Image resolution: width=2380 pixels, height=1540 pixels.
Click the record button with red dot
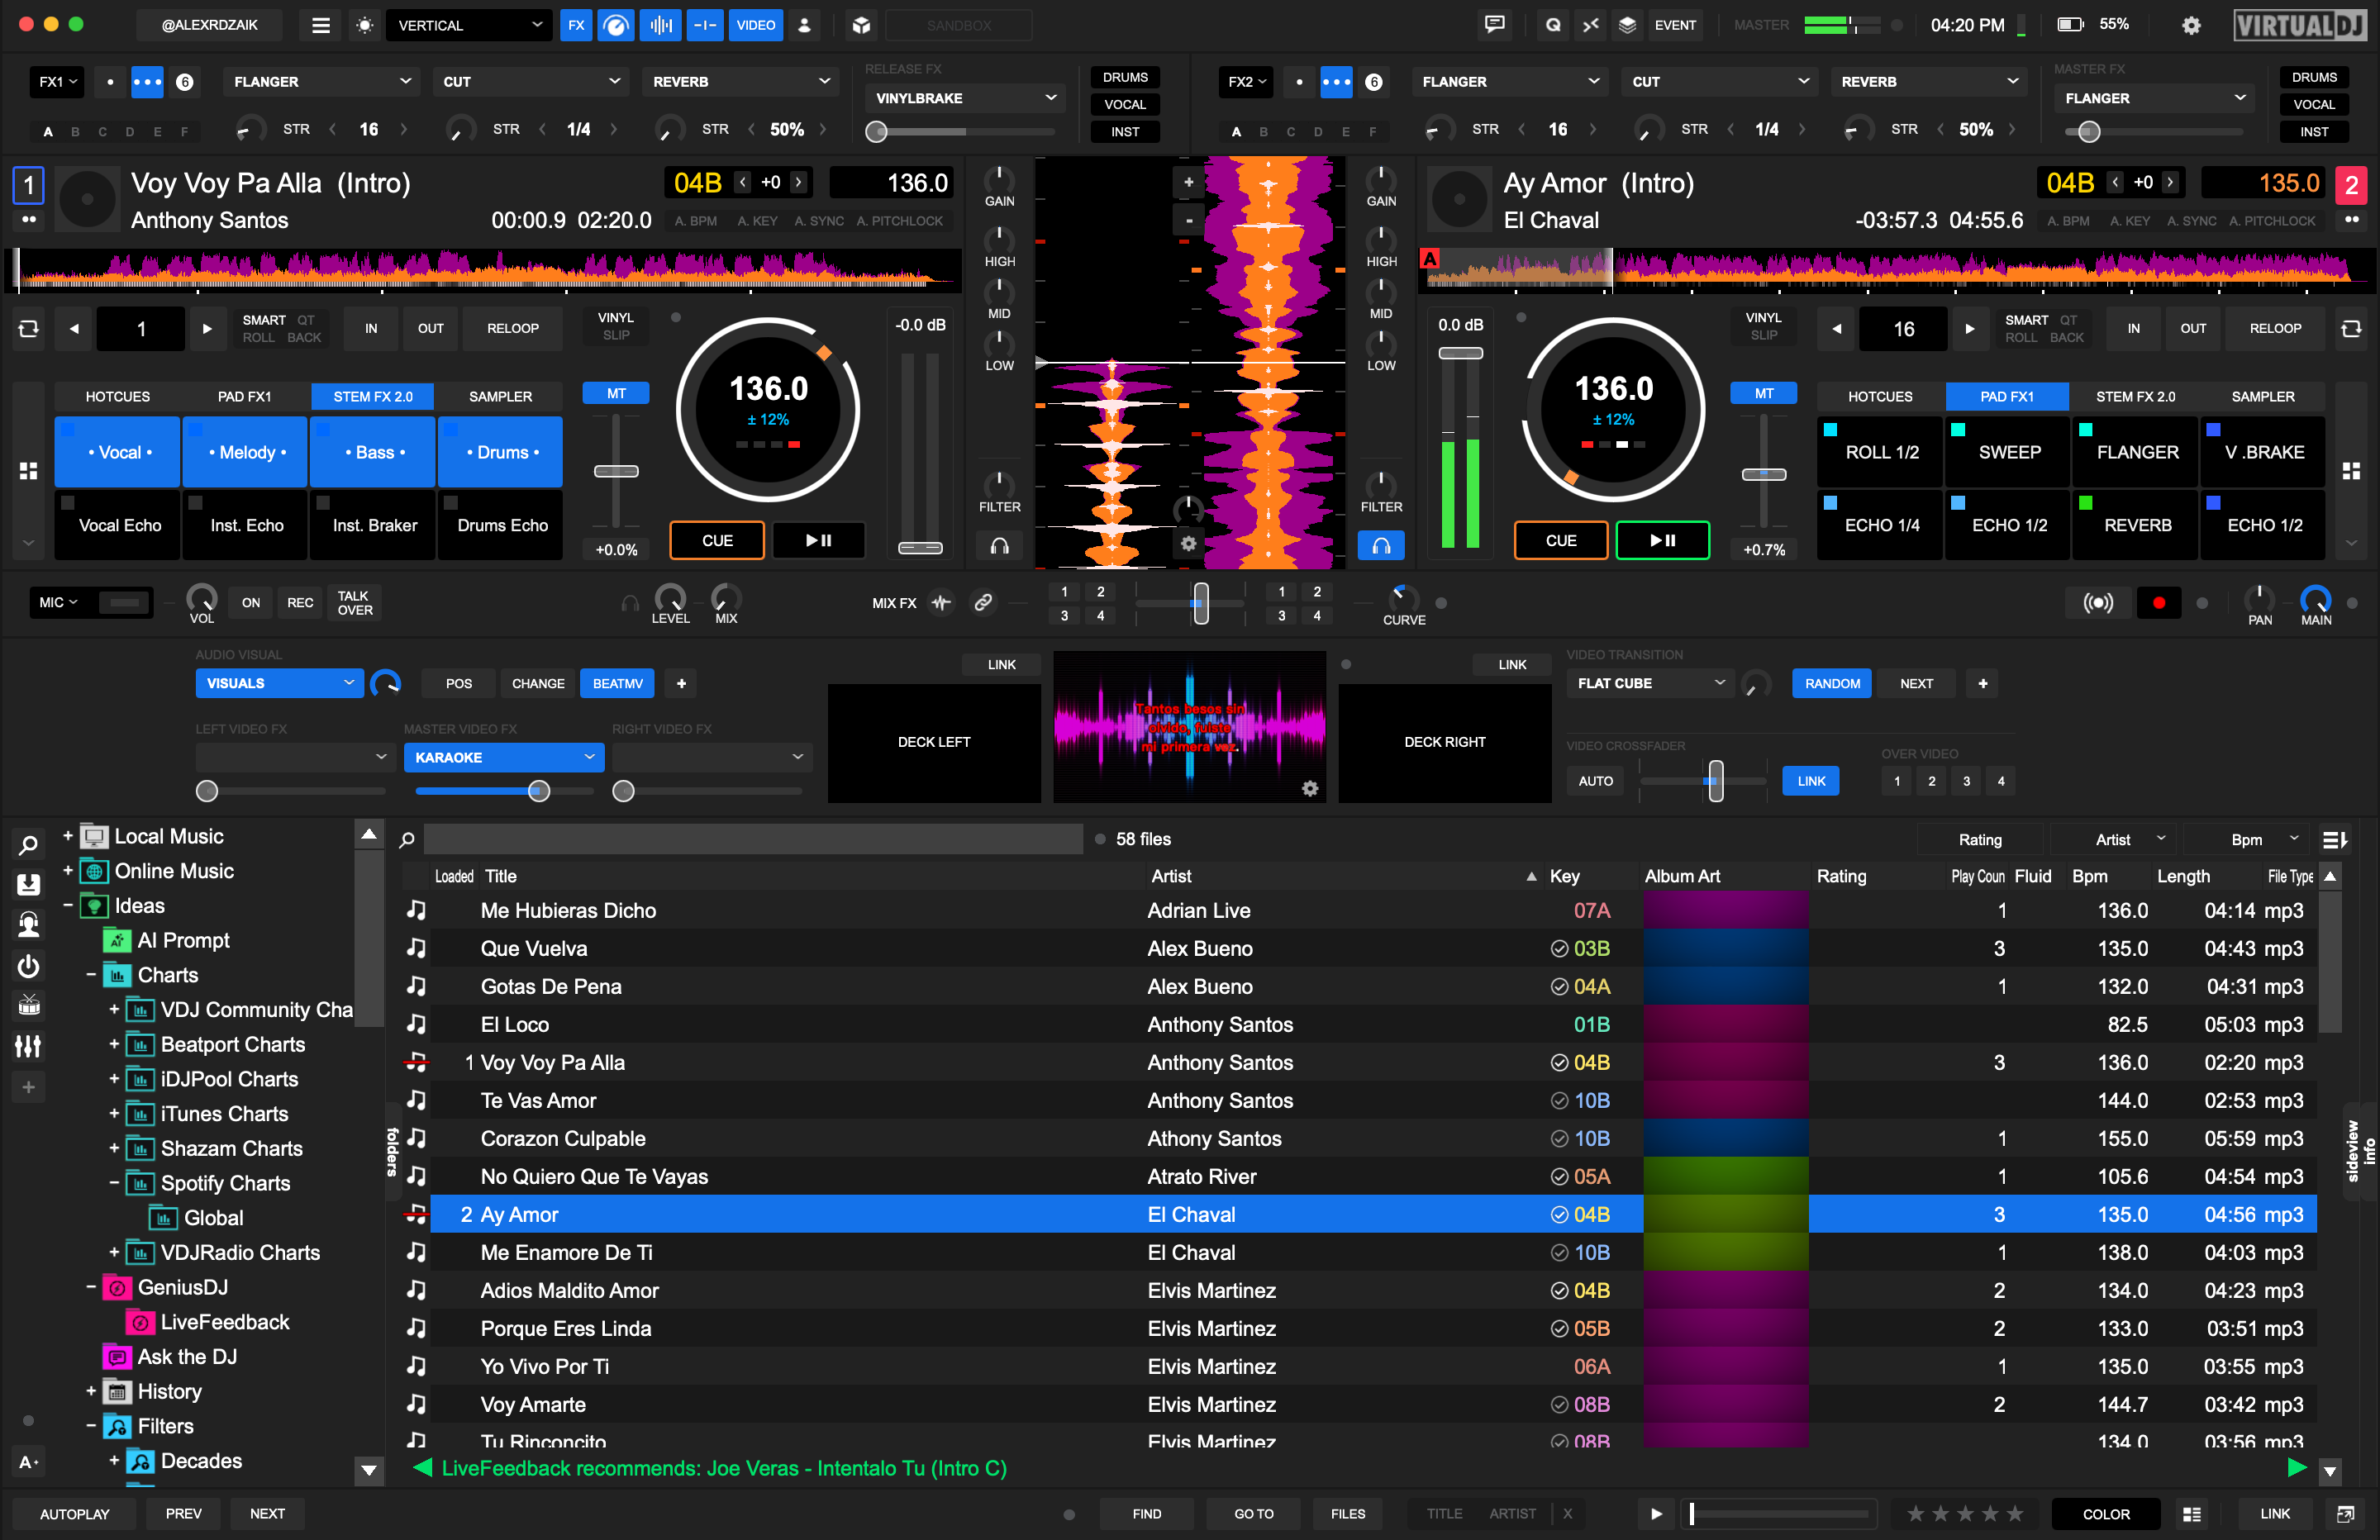click(x=2158, y=603)
